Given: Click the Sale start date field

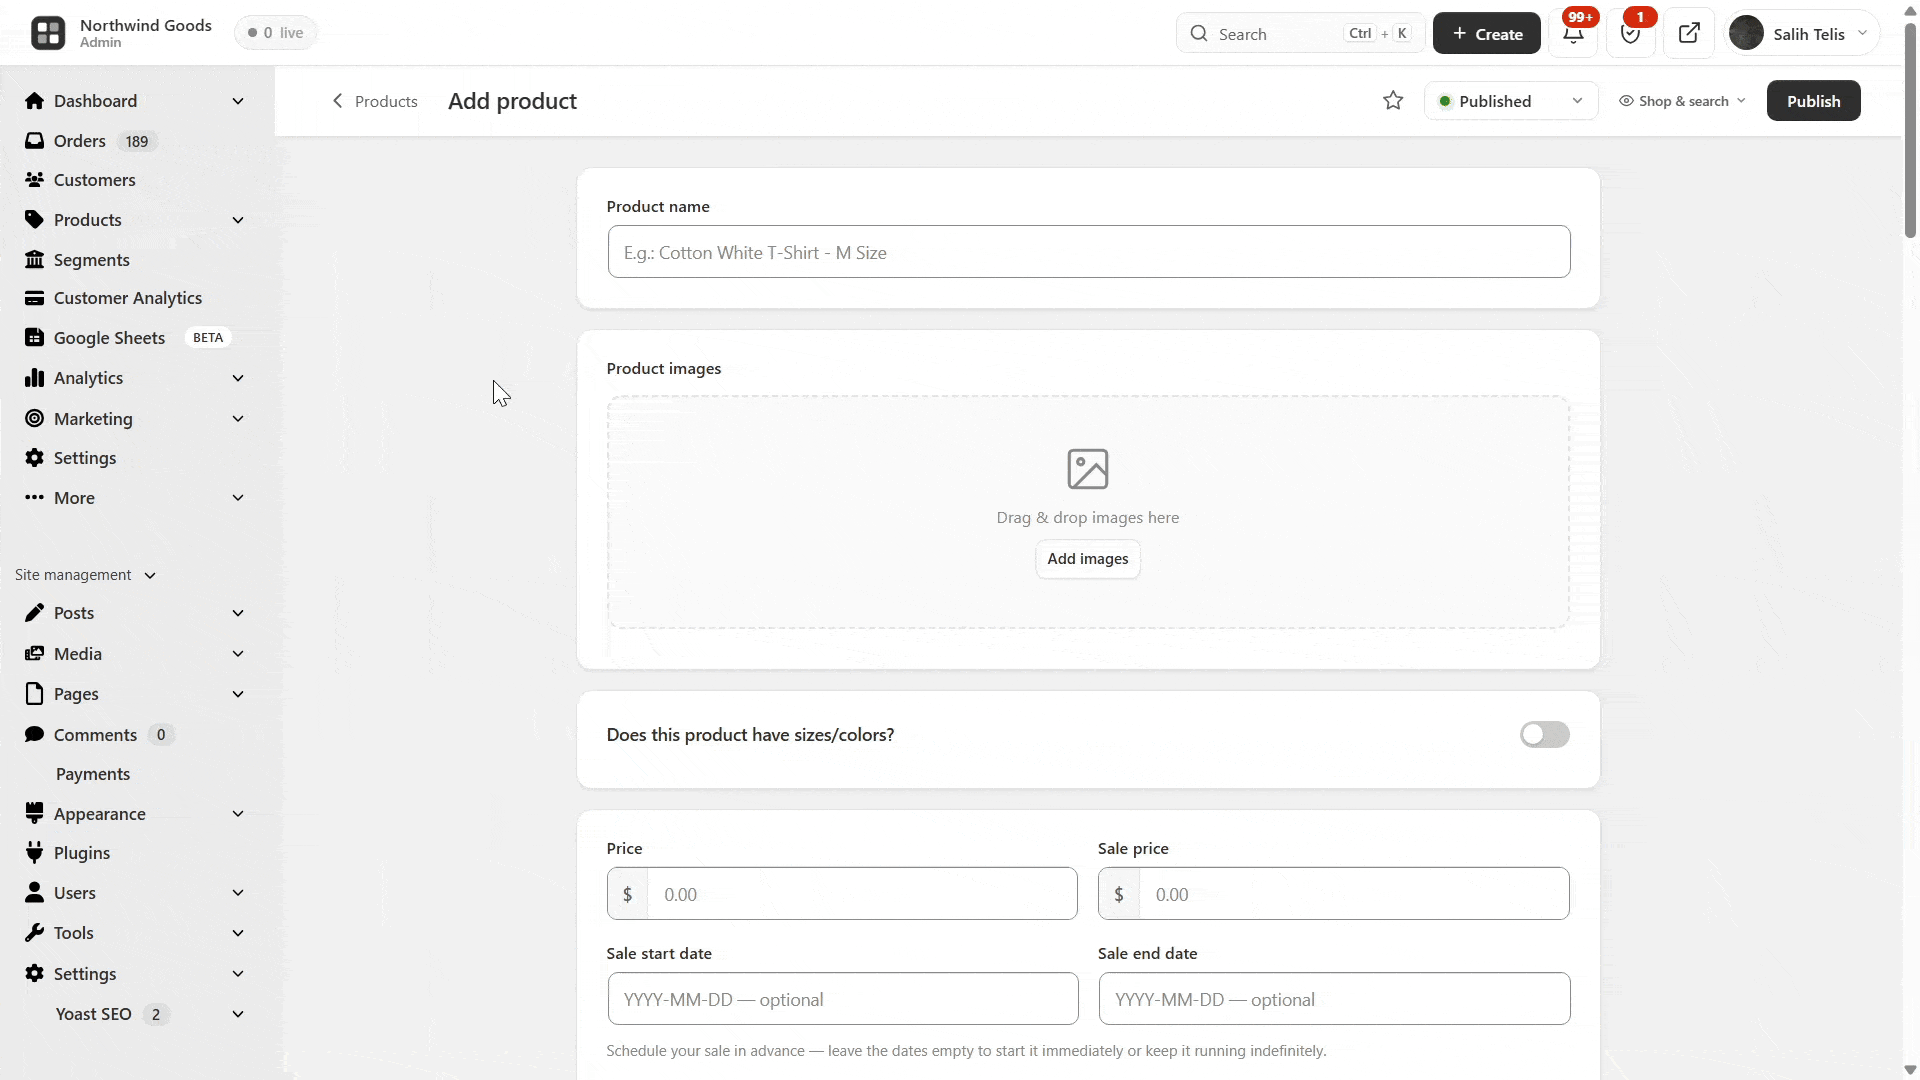Looking at the screenshot, I should coord(842,999).
